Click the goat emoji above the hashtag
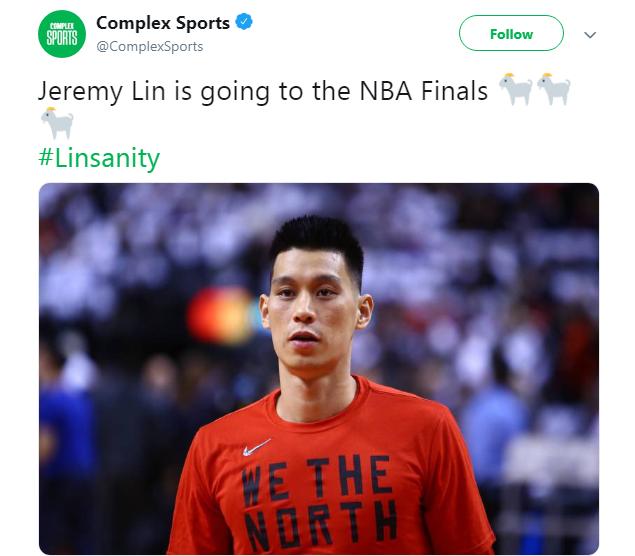Image resolution: width=635 pixels, height=556 pixels. coord(57,123)
